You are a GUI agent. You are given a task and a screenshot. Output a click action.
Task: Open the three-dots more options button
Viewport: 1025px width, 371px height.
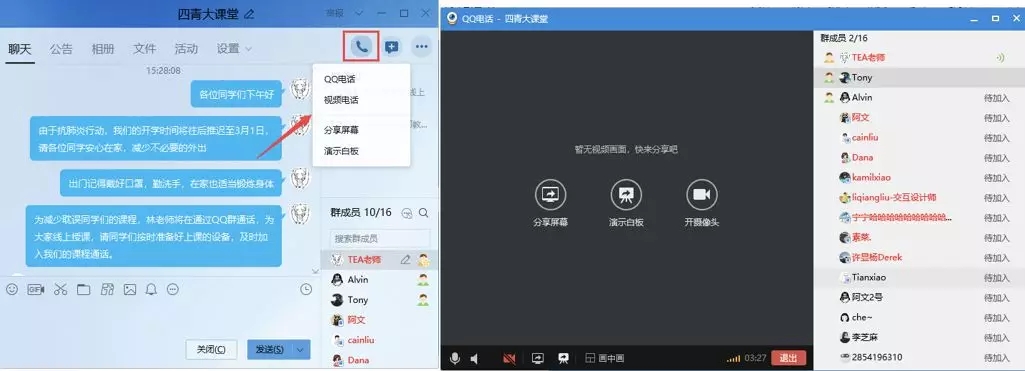(x=422, y=46)
